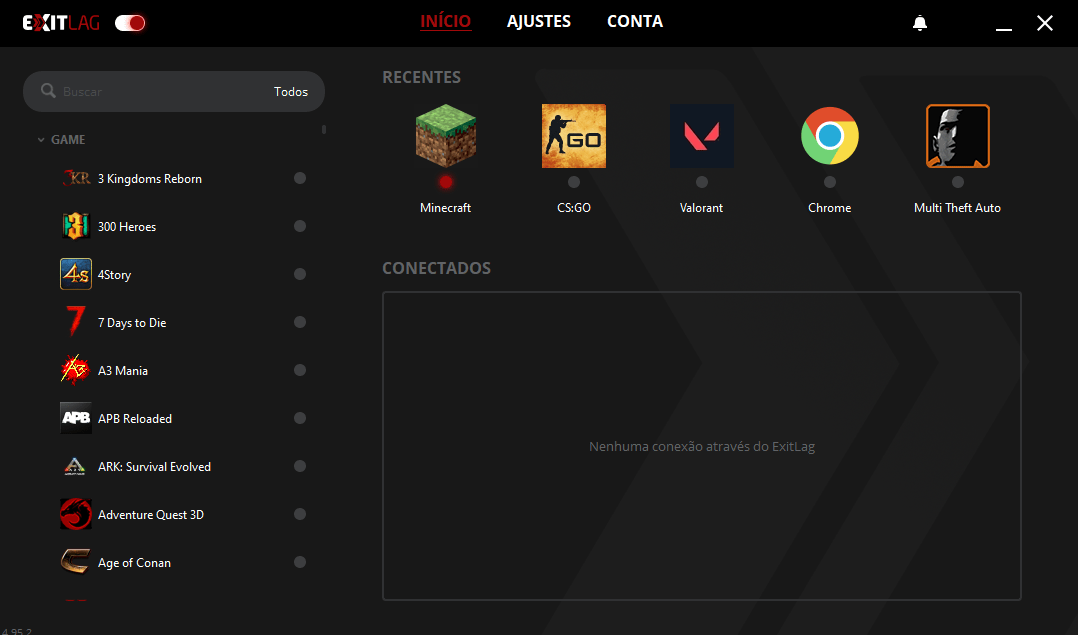Toggle status dot for Age of Conan
This screenshot has width=1078, height=635.
coord(300,561)
